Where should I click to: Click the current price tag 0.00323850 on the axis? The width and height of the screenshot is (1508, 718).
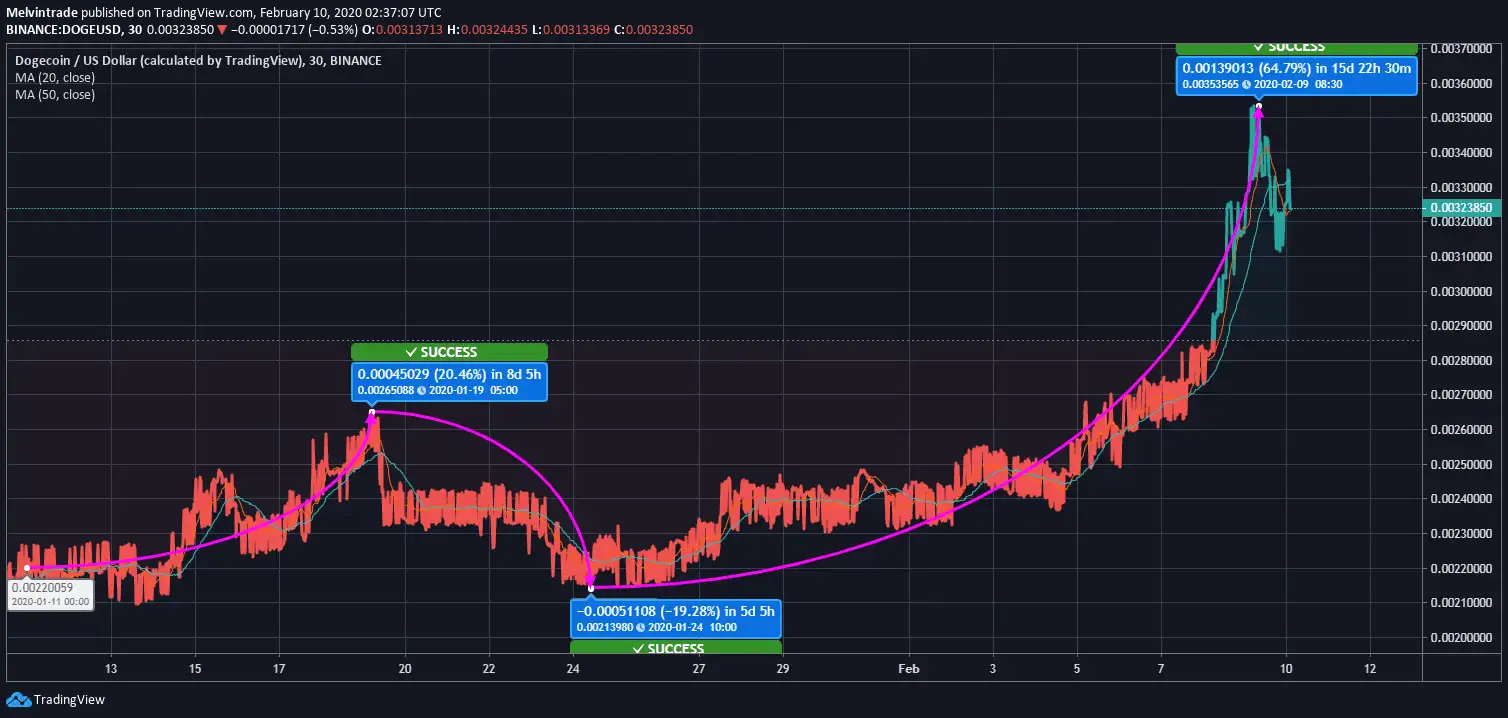click(1464, 209)
